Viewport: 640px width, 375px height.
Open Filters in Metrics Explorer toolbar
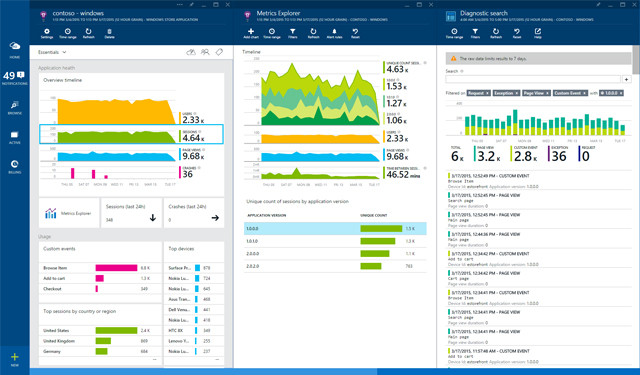tap(293, 33)
